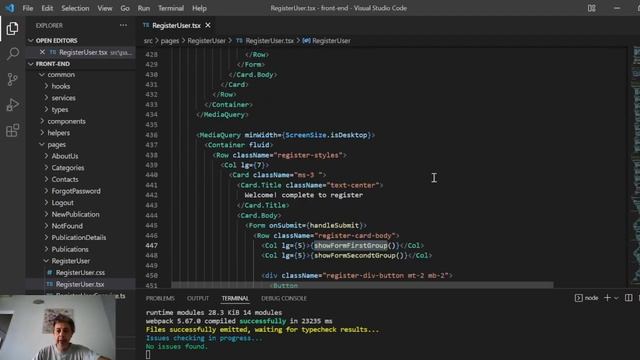640x360 pixels.
Task: Open the Edit menu
Action: tap(47, 8)
